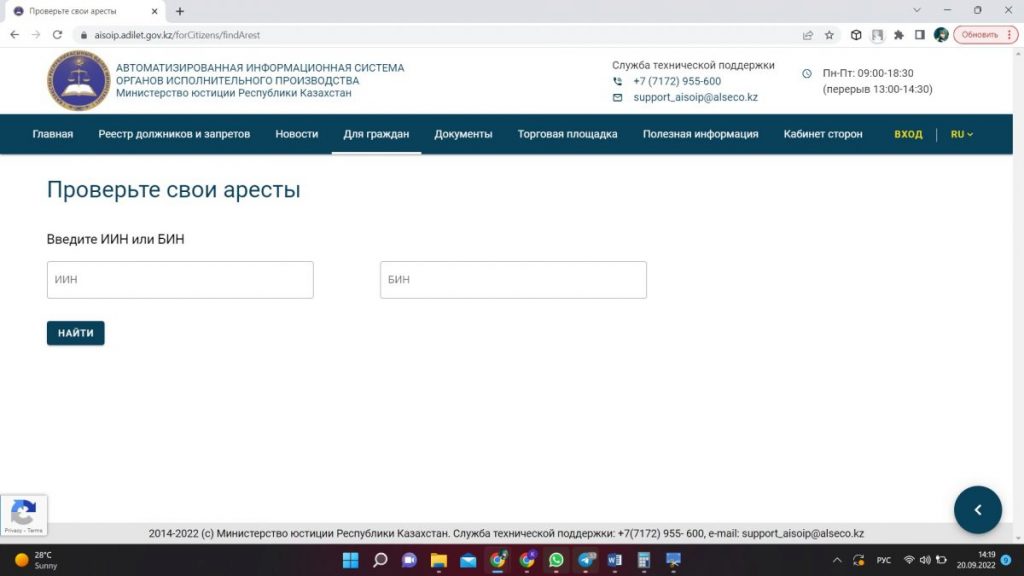Open the Chrome three-dot menu
The height and width of the screenshot is (576, 1024).
(x=1010, y=35)
